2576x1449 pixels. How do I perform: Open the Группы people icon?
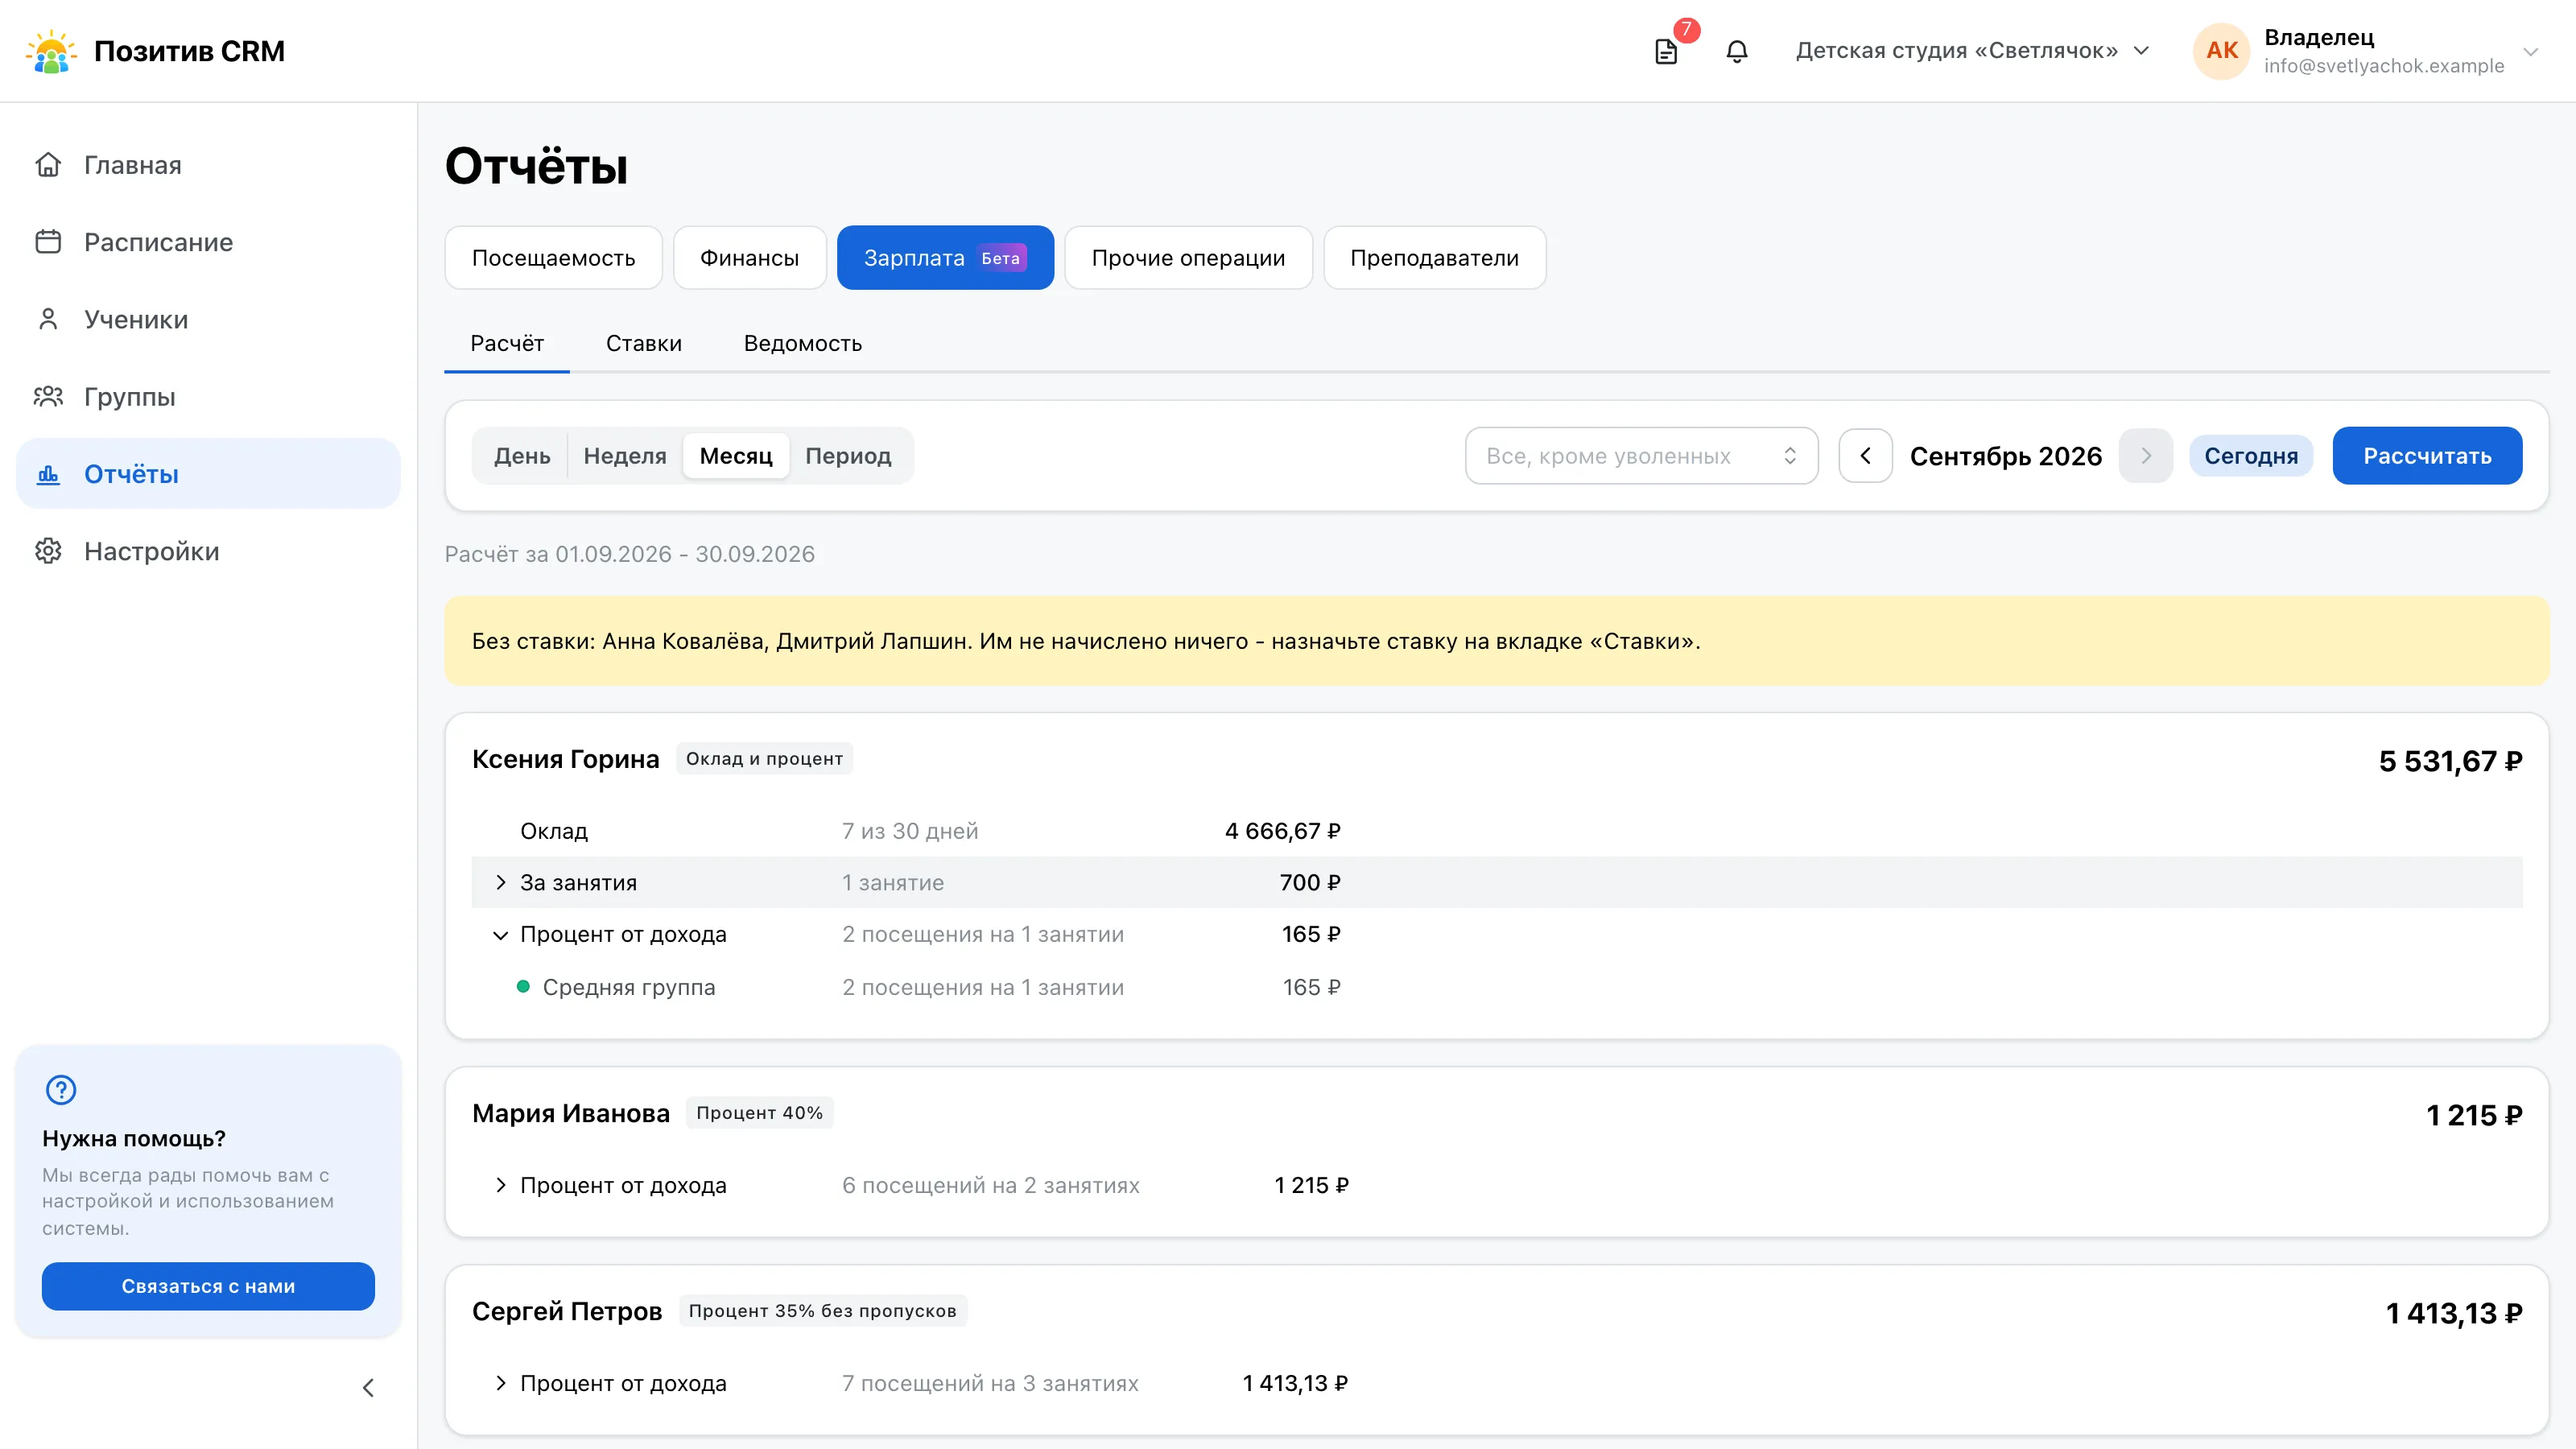(x=48, y=397)
